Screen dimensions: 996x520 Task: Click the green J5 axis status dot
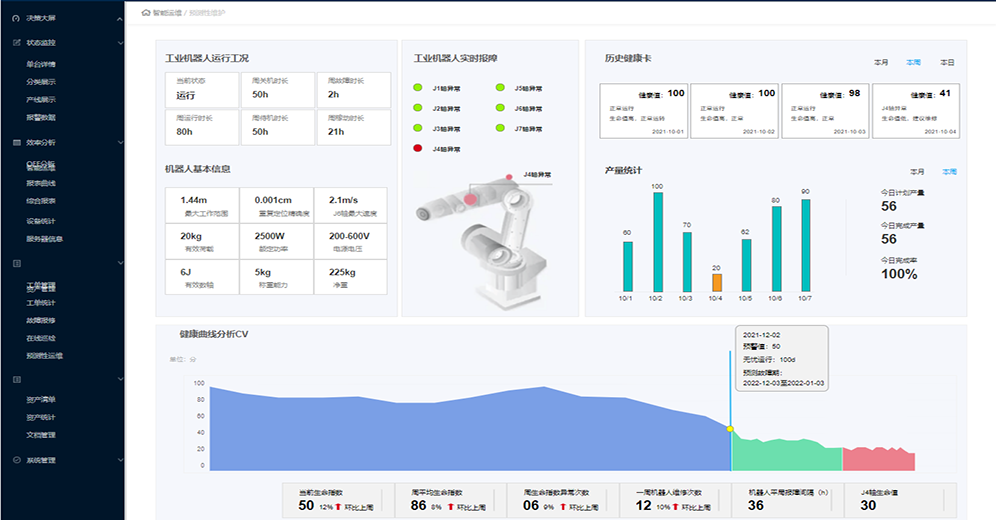pos(501,88)
